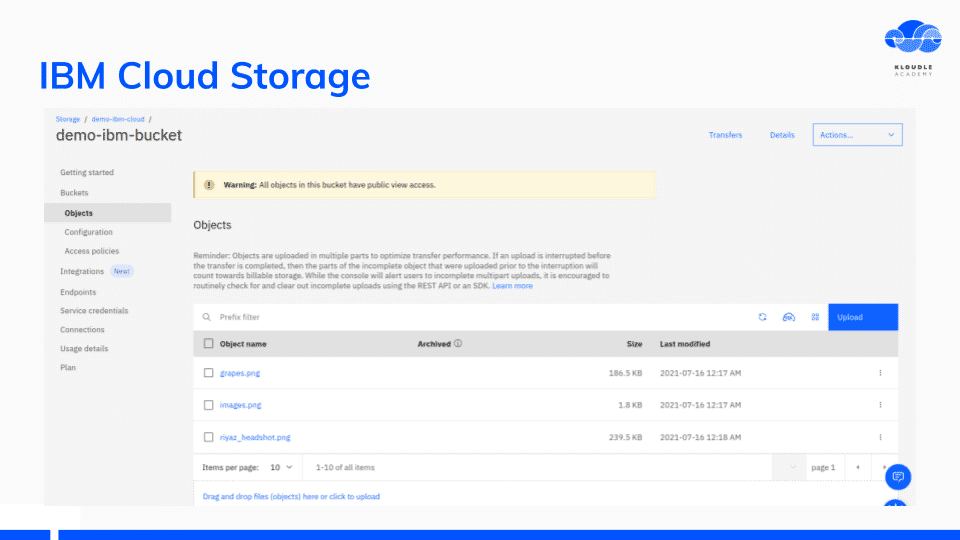Switch to grid view icon
Image resolution: width=960 pixels, height=540 pixels.
(x=815, y=317)
